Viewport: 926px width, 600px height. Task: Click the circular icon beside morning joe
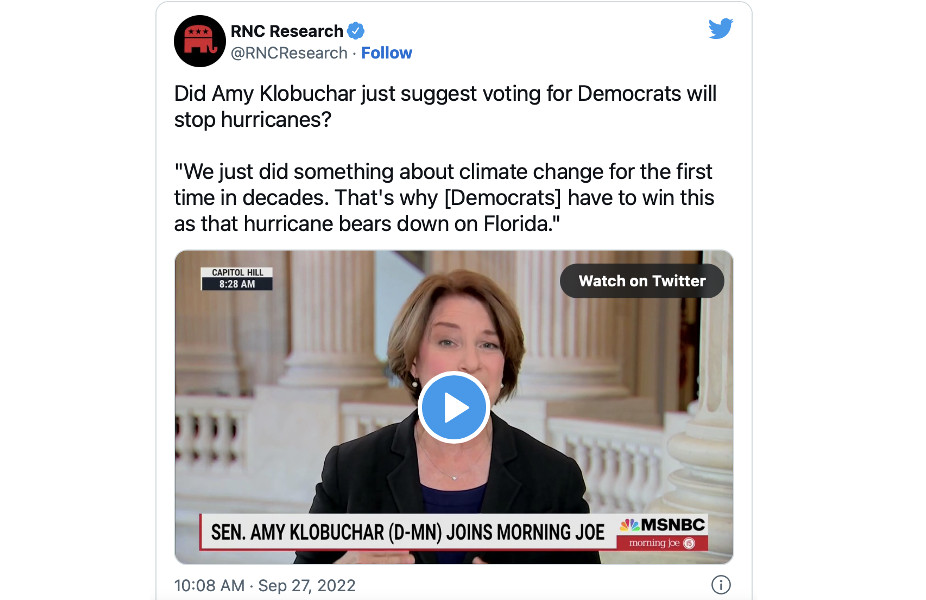tap(689, 543)
